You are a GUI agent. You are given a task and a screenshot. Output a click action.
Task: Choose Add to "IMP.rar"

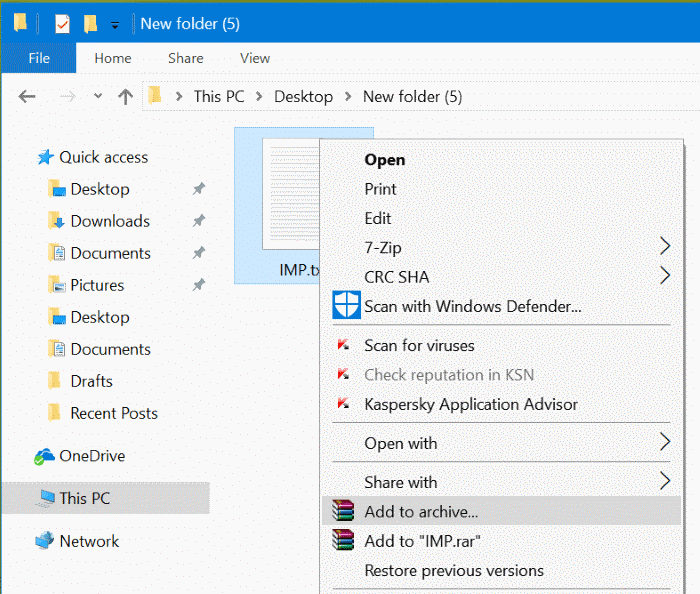[501, 541]
